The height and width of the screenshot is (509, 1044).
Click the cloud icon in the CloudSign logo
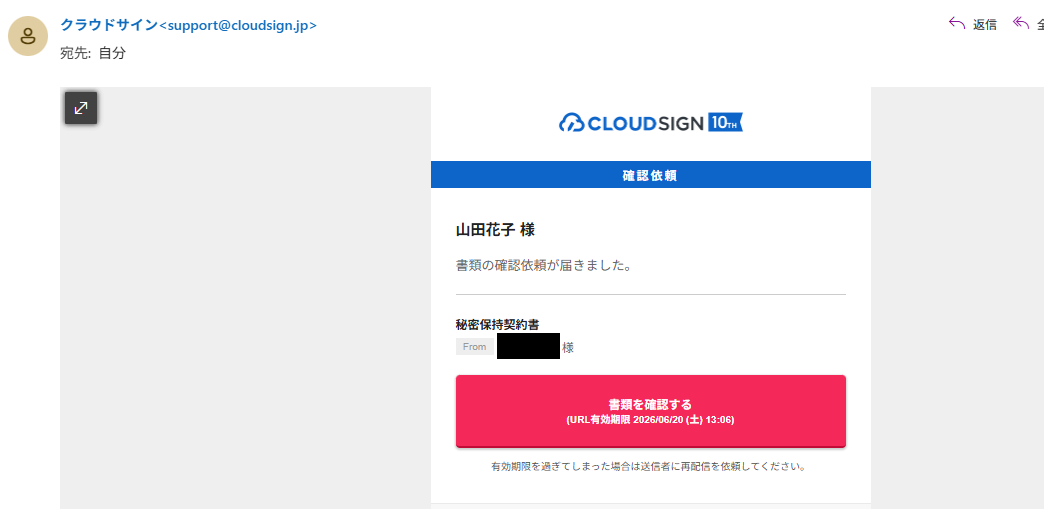571,123
